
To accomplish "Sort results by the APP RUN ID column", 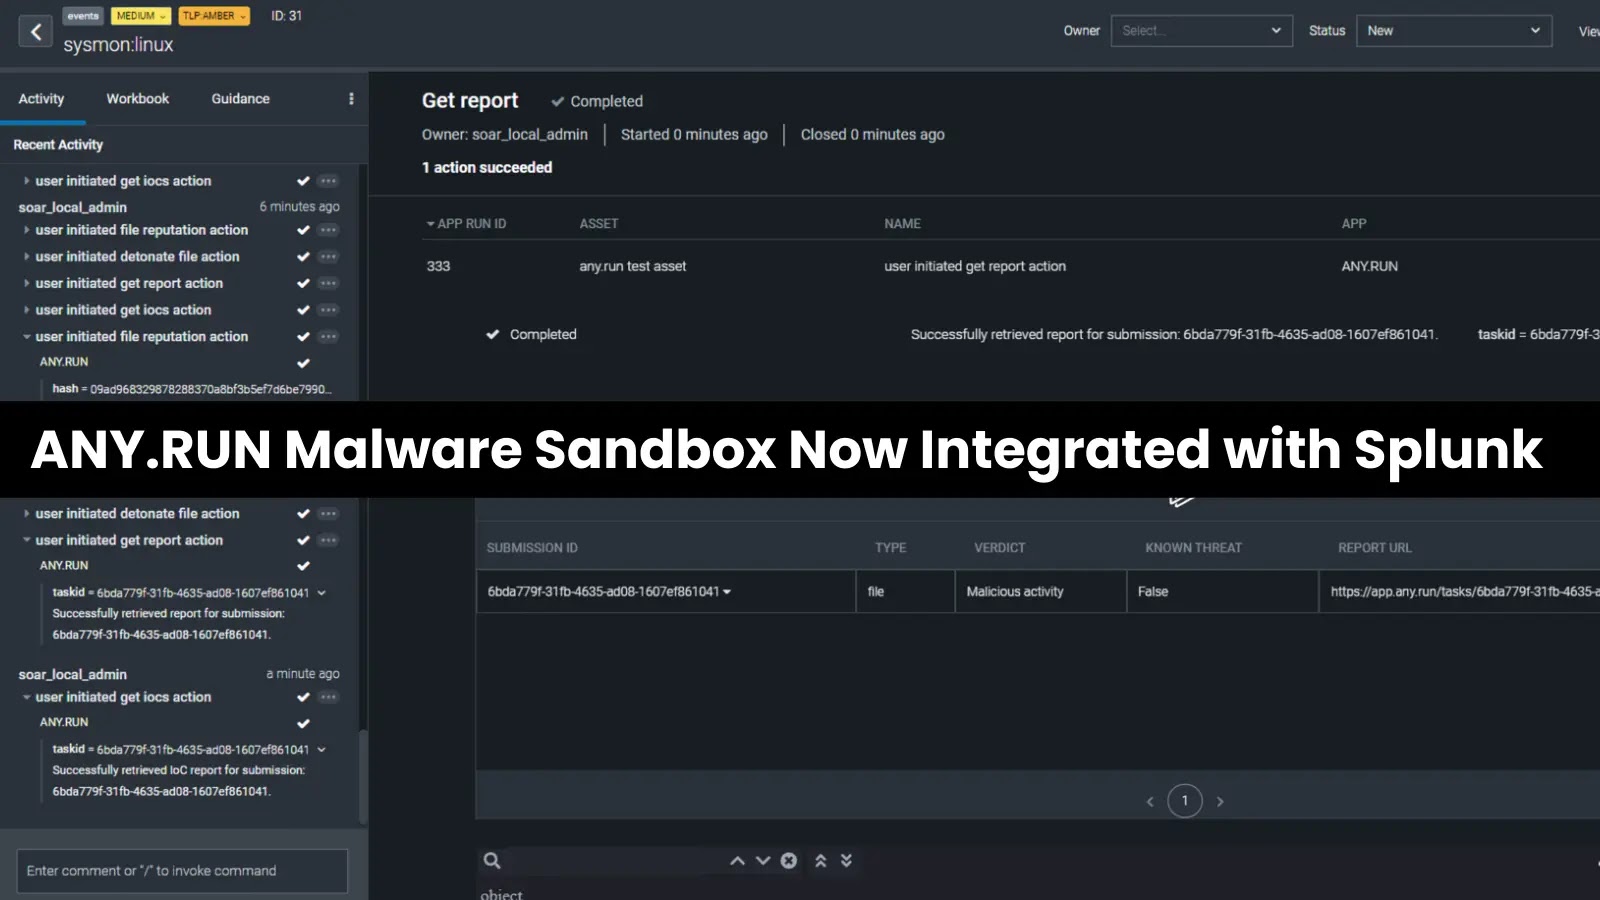I will pos(466,223).
